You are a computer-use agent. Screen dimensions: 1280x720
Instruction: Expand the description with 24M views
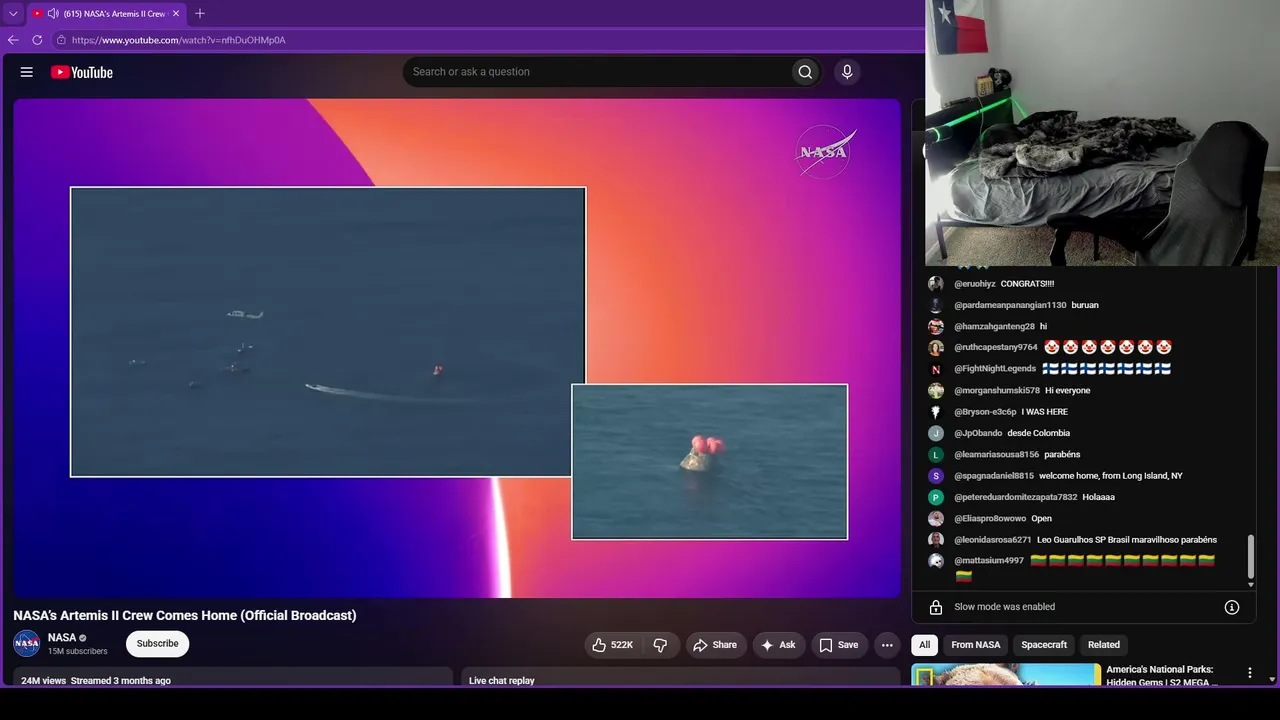pyautogui.click(x=232, y=679)
